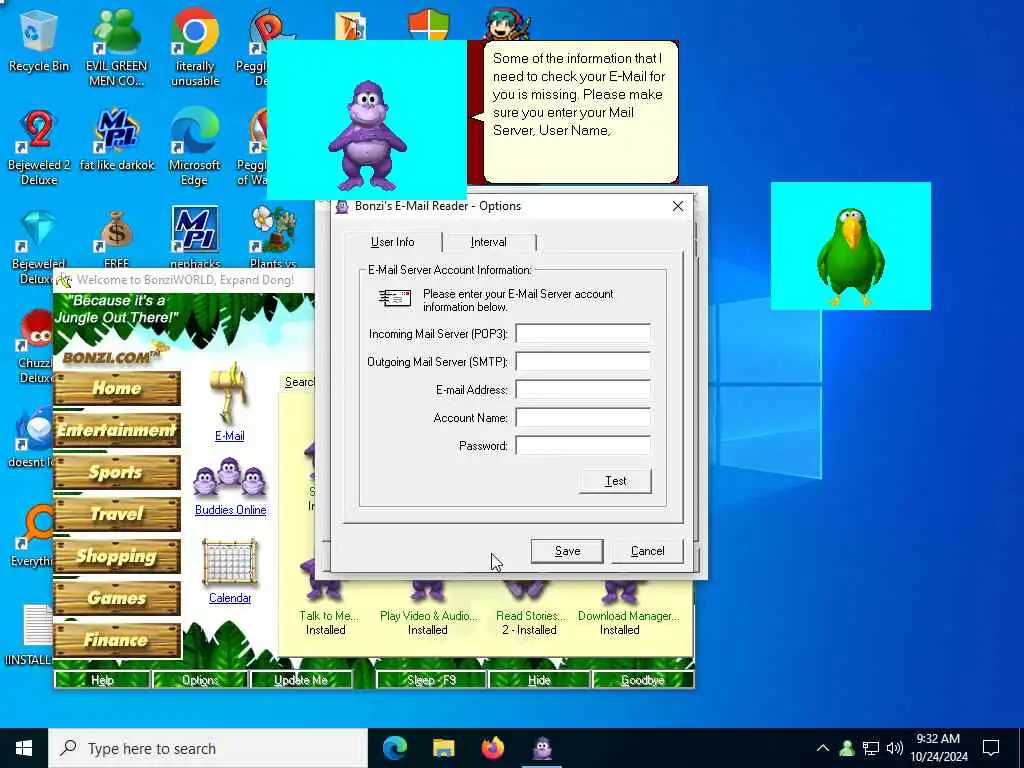Screen dimensions: 1024x768
Task: Click BonziBuddy taskbar icon
Action: [x=542, y=748]
